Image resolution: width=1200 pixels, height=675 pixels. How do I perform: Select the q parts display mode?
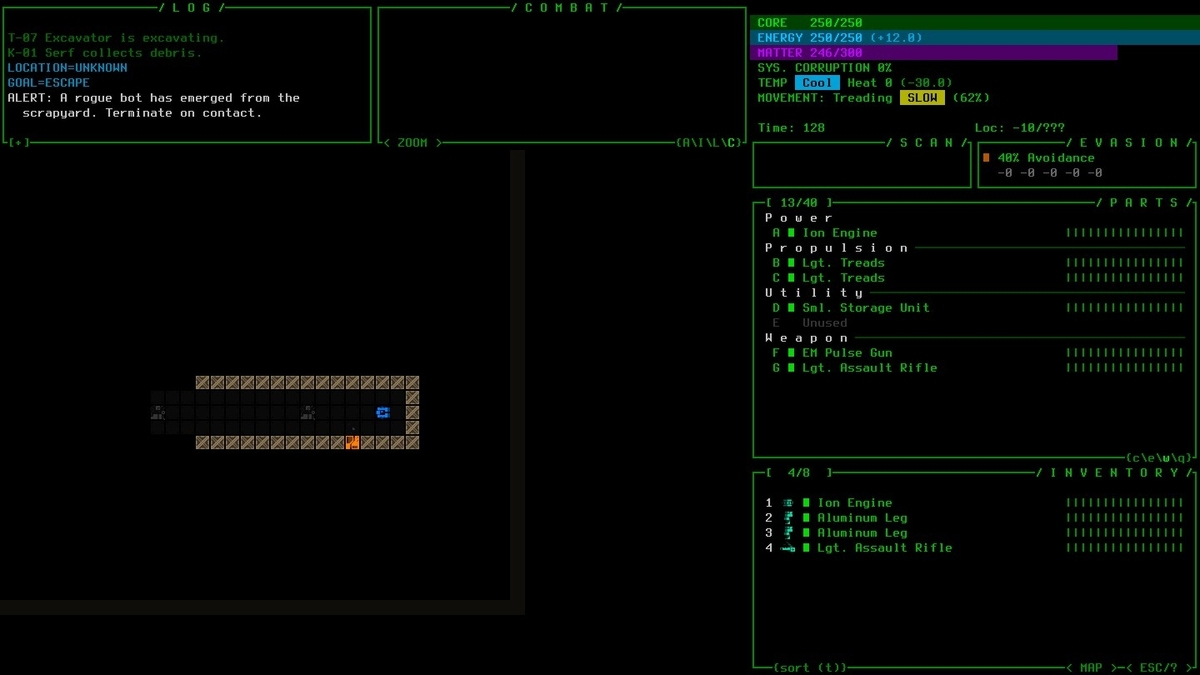point(1179,458)
